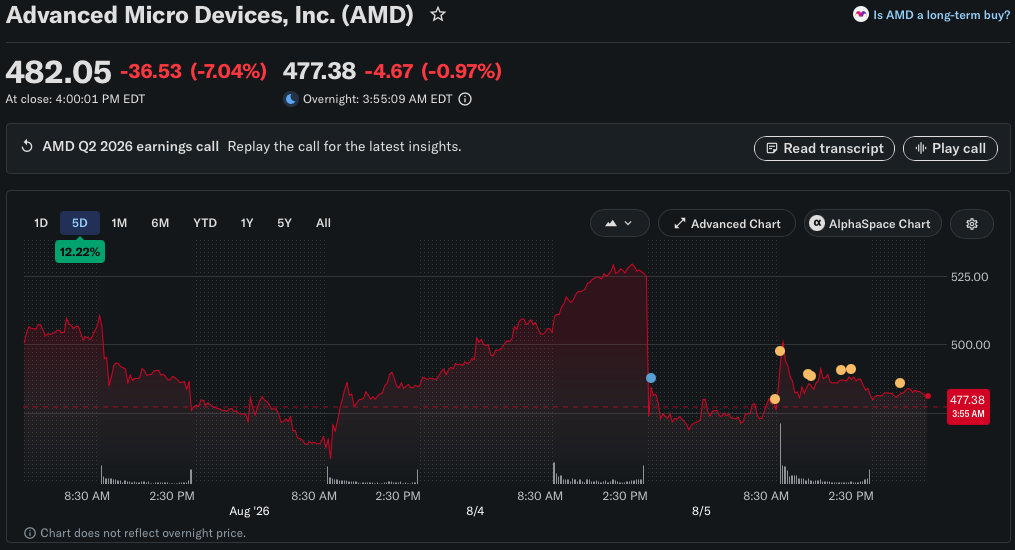The width and height of the screenshot is (1015, 550).
Task: Select the All time range
Action: tap(323, 223)
